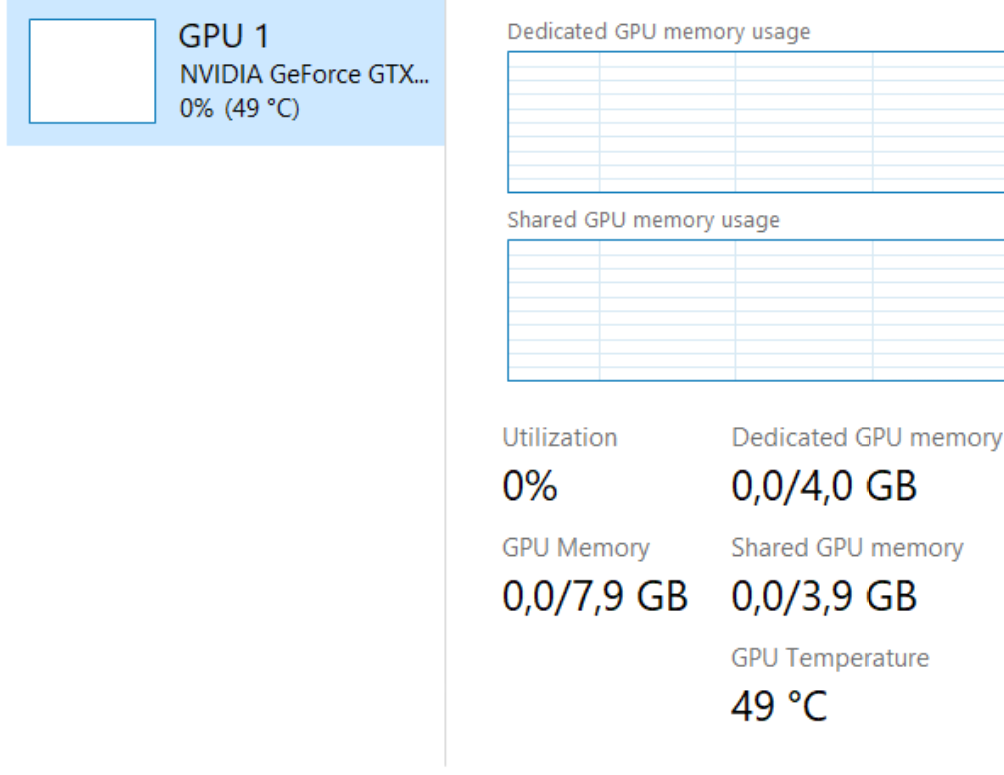The image size is (1004, 775).
Task: Click the GPU Temperature label
Action: point(830,657)
